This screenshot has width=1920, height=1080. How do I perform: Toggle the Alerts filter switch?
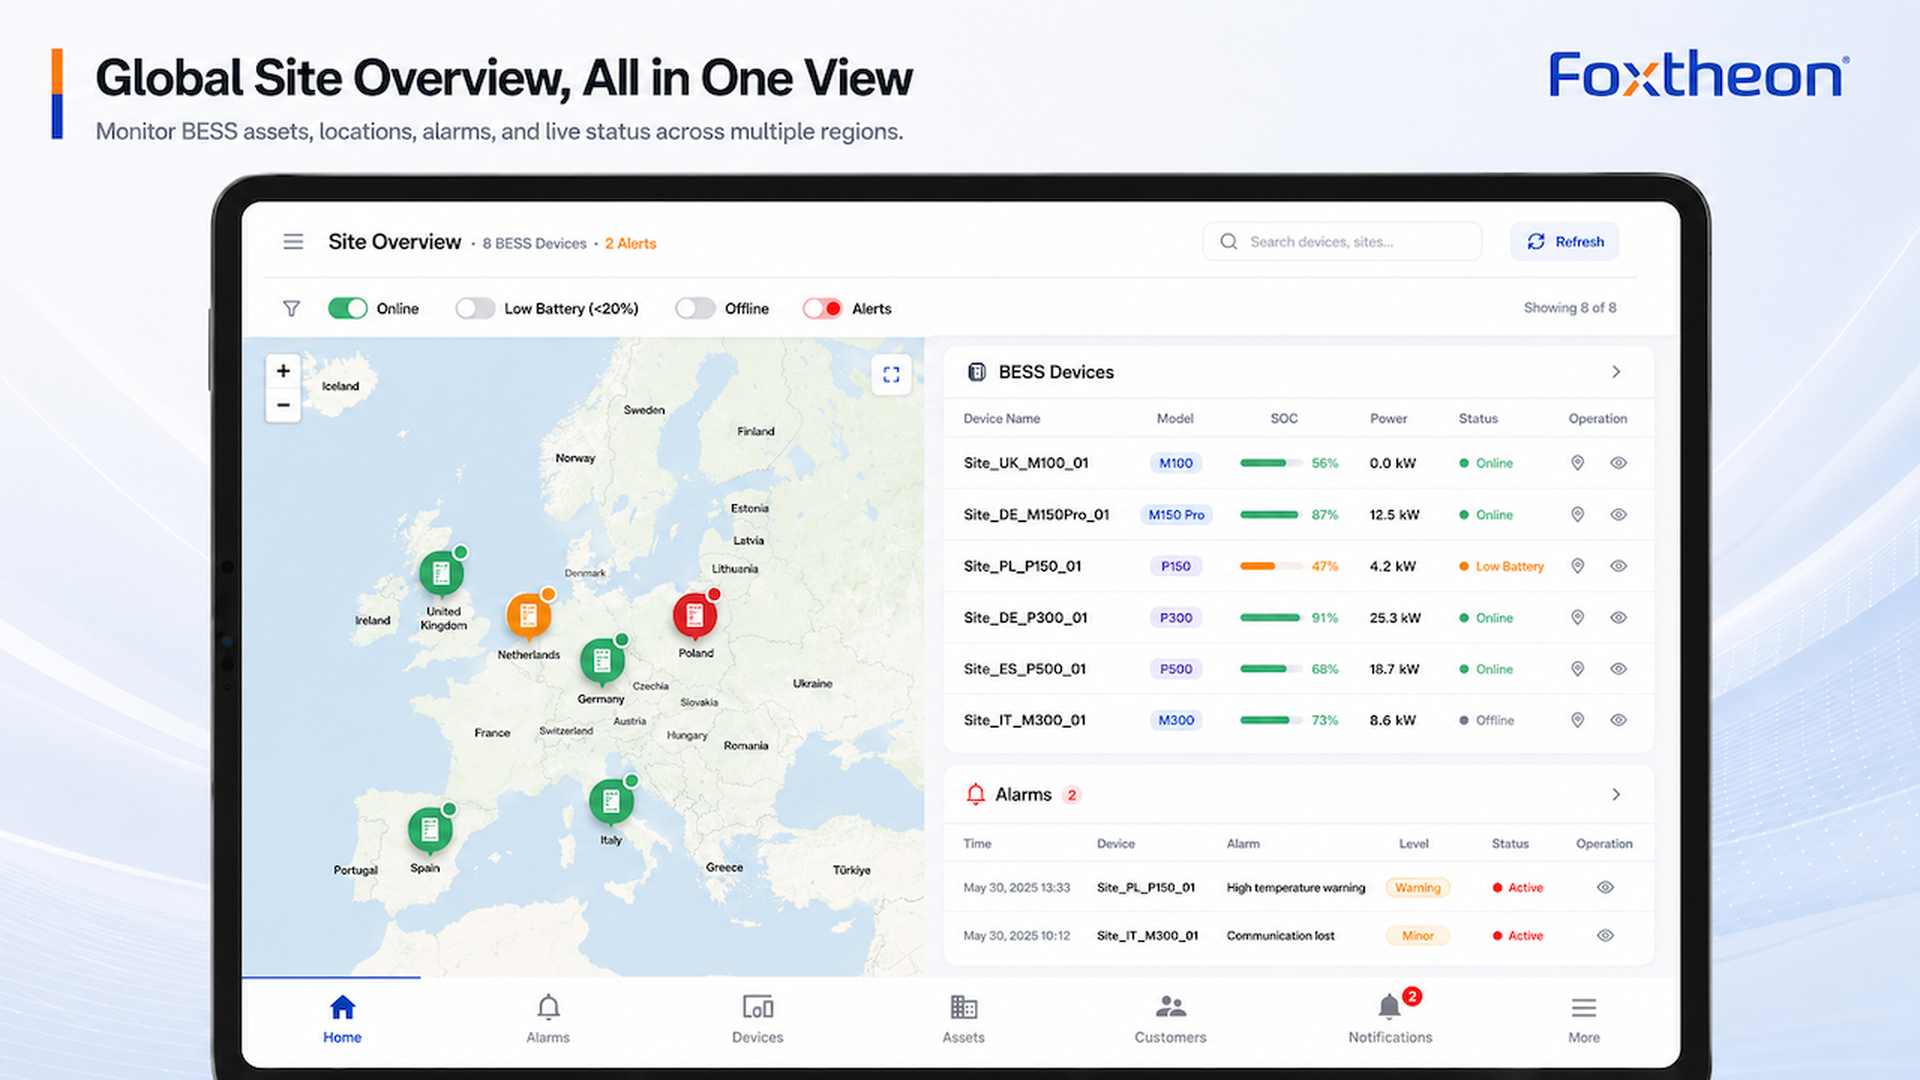click(x=822, y=308)
